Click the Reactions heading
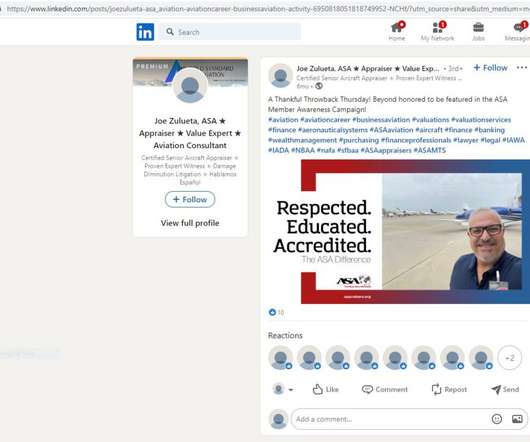The image size is (530, 442). tap(285, 336)
